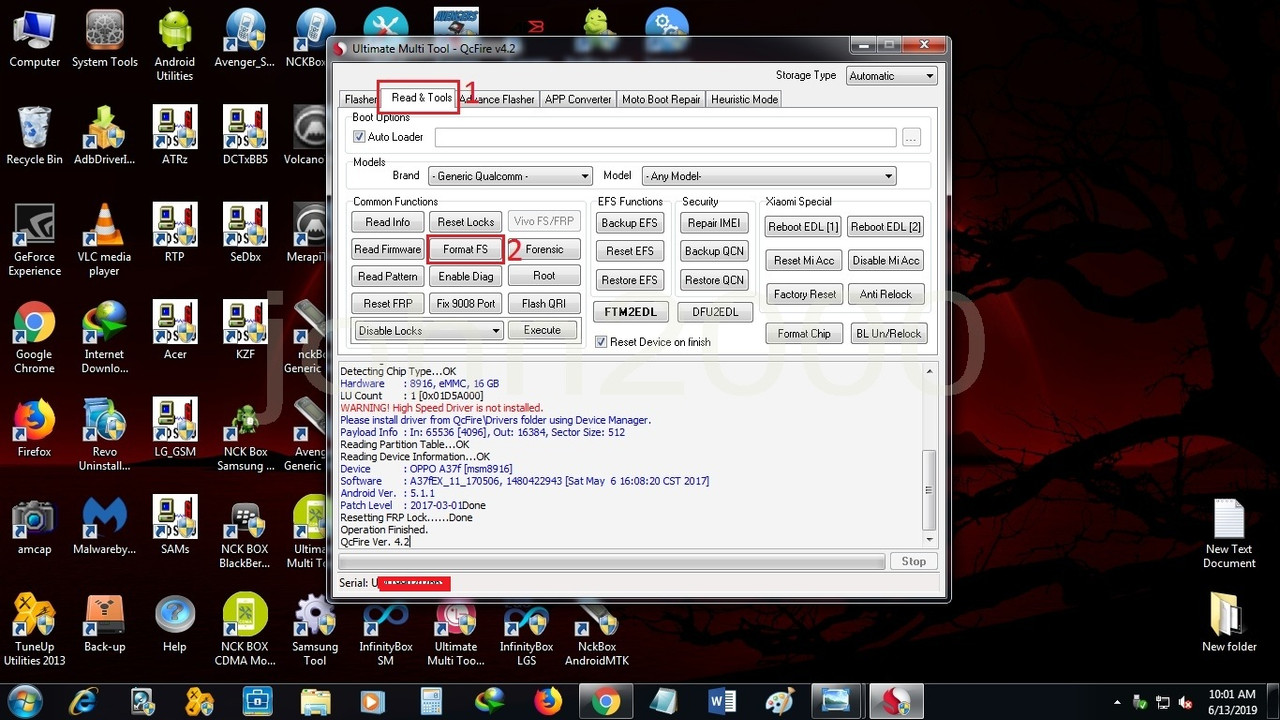Switch to the Read & Tools tab
The image size is (1280, 720).
point(421,97)
